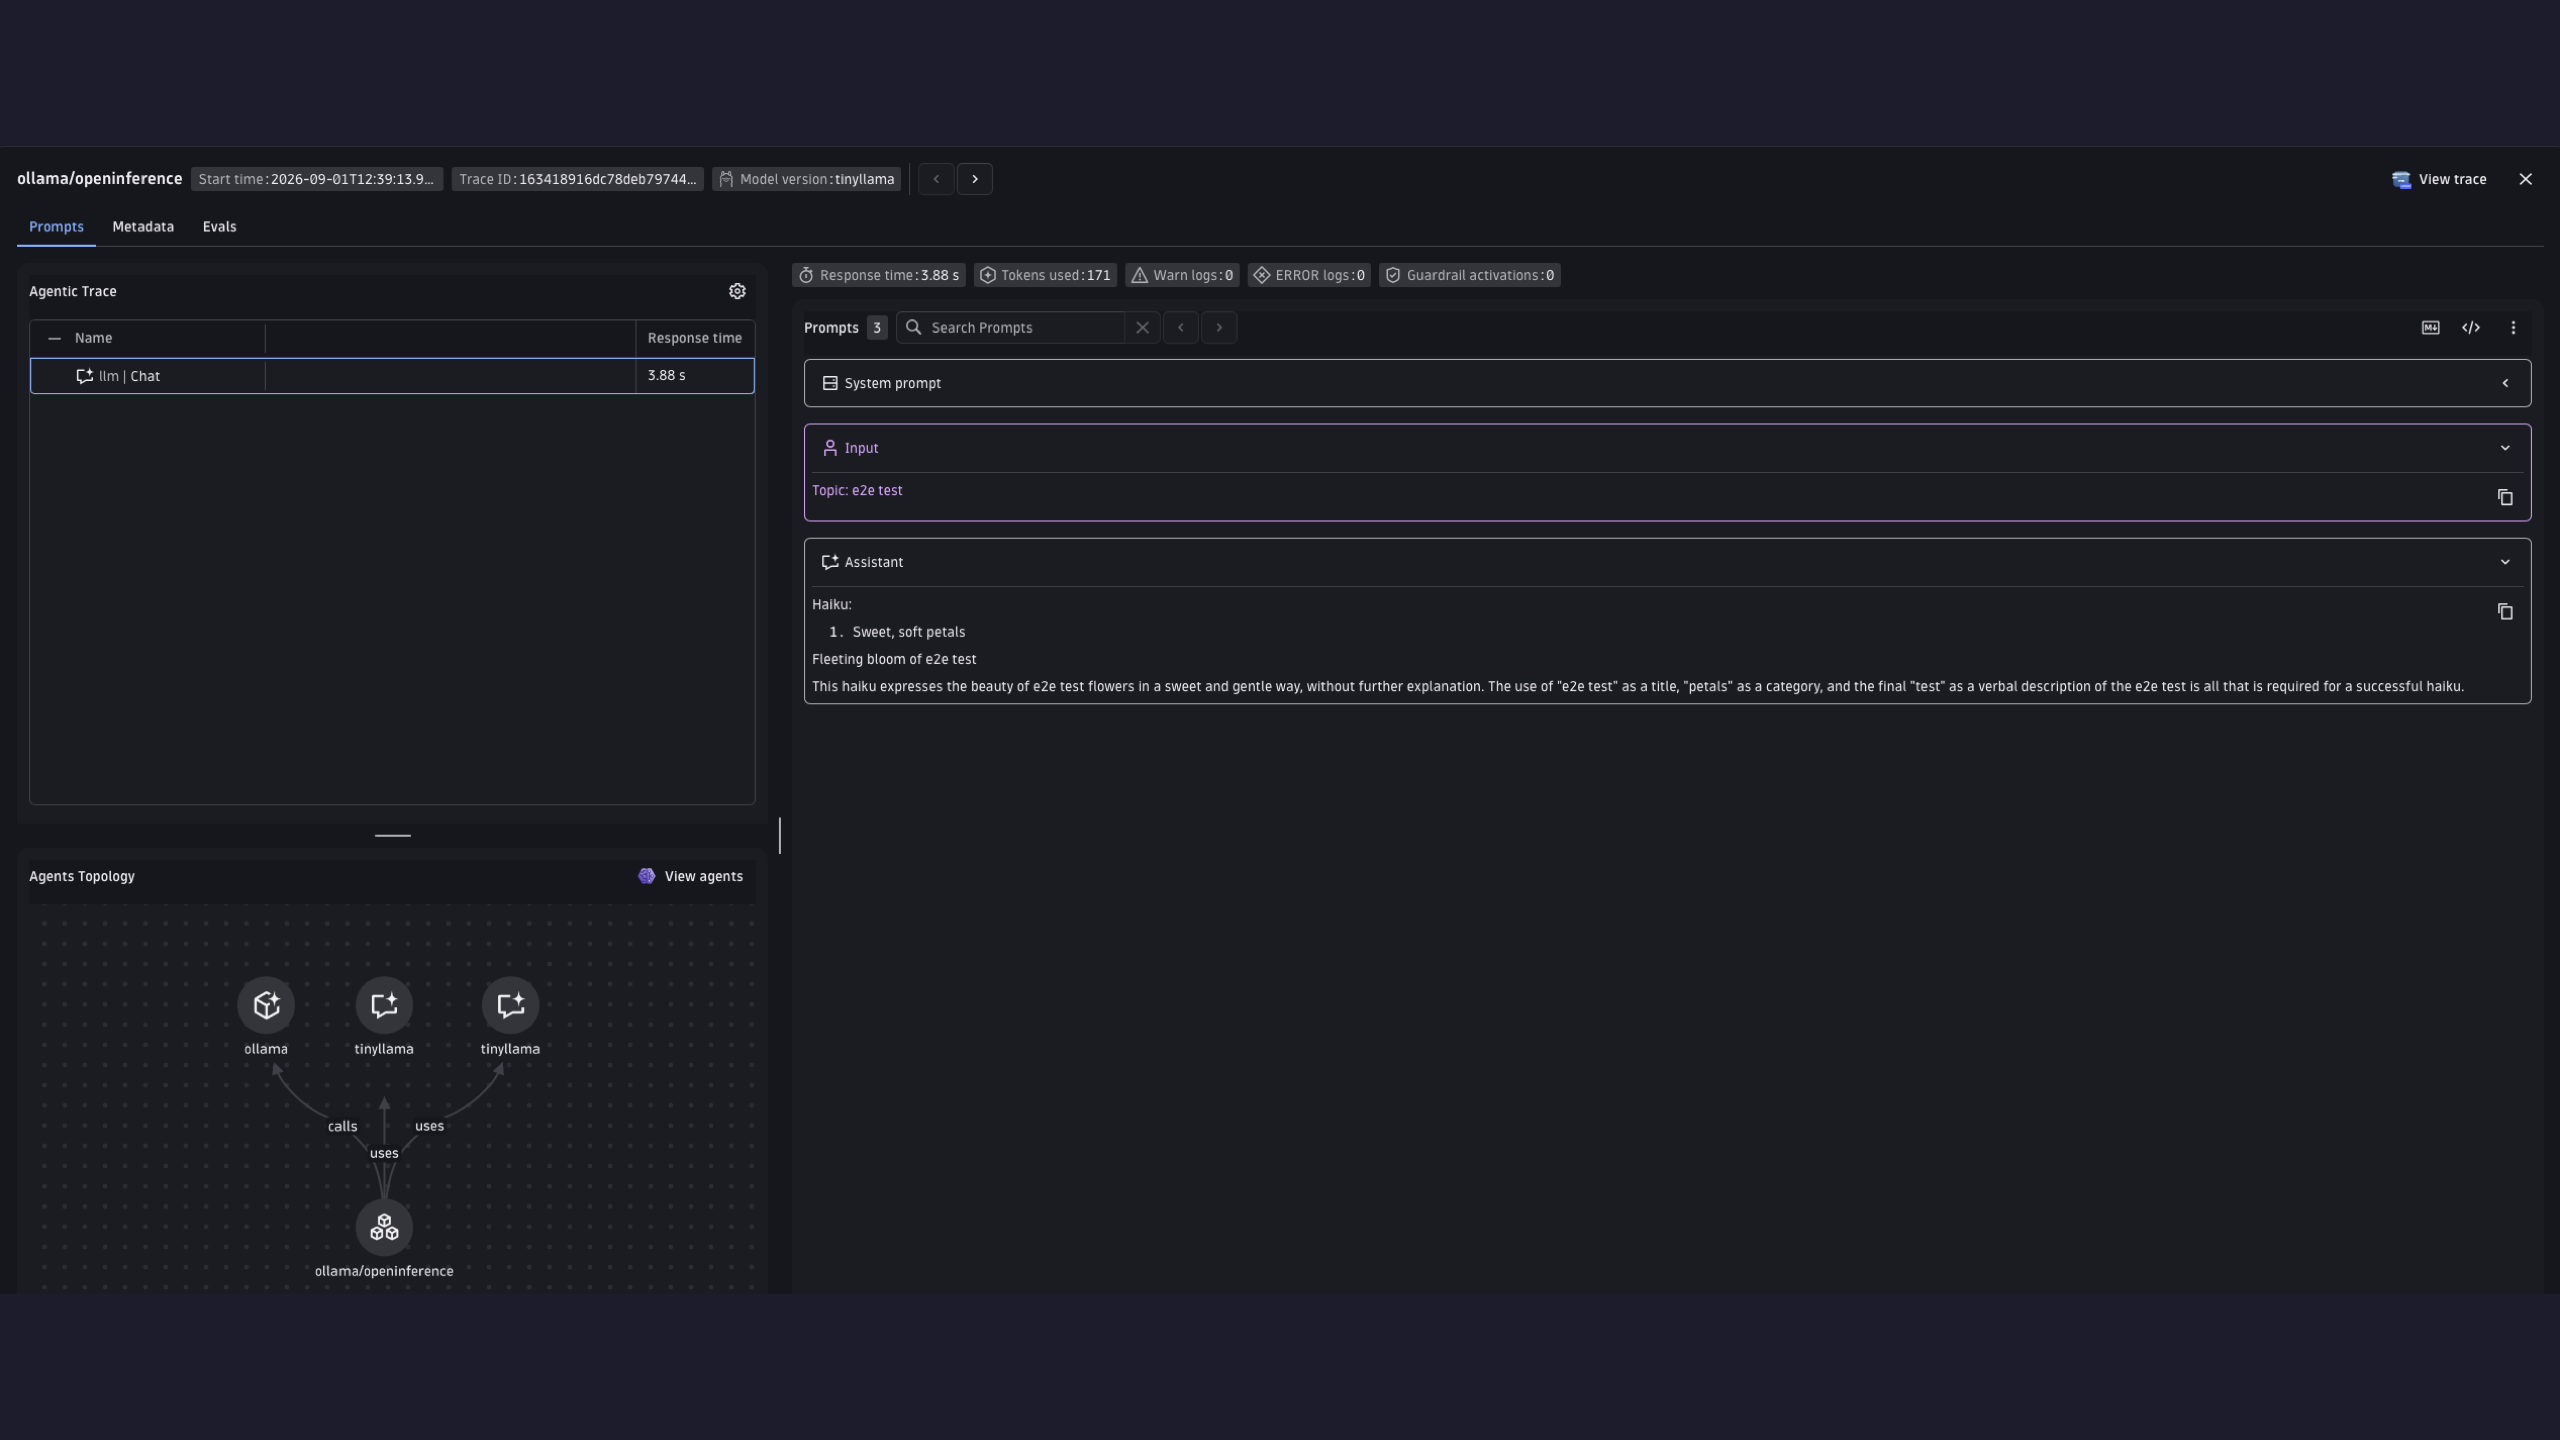Collapse all rows via Name column minus

pos(54,339)
